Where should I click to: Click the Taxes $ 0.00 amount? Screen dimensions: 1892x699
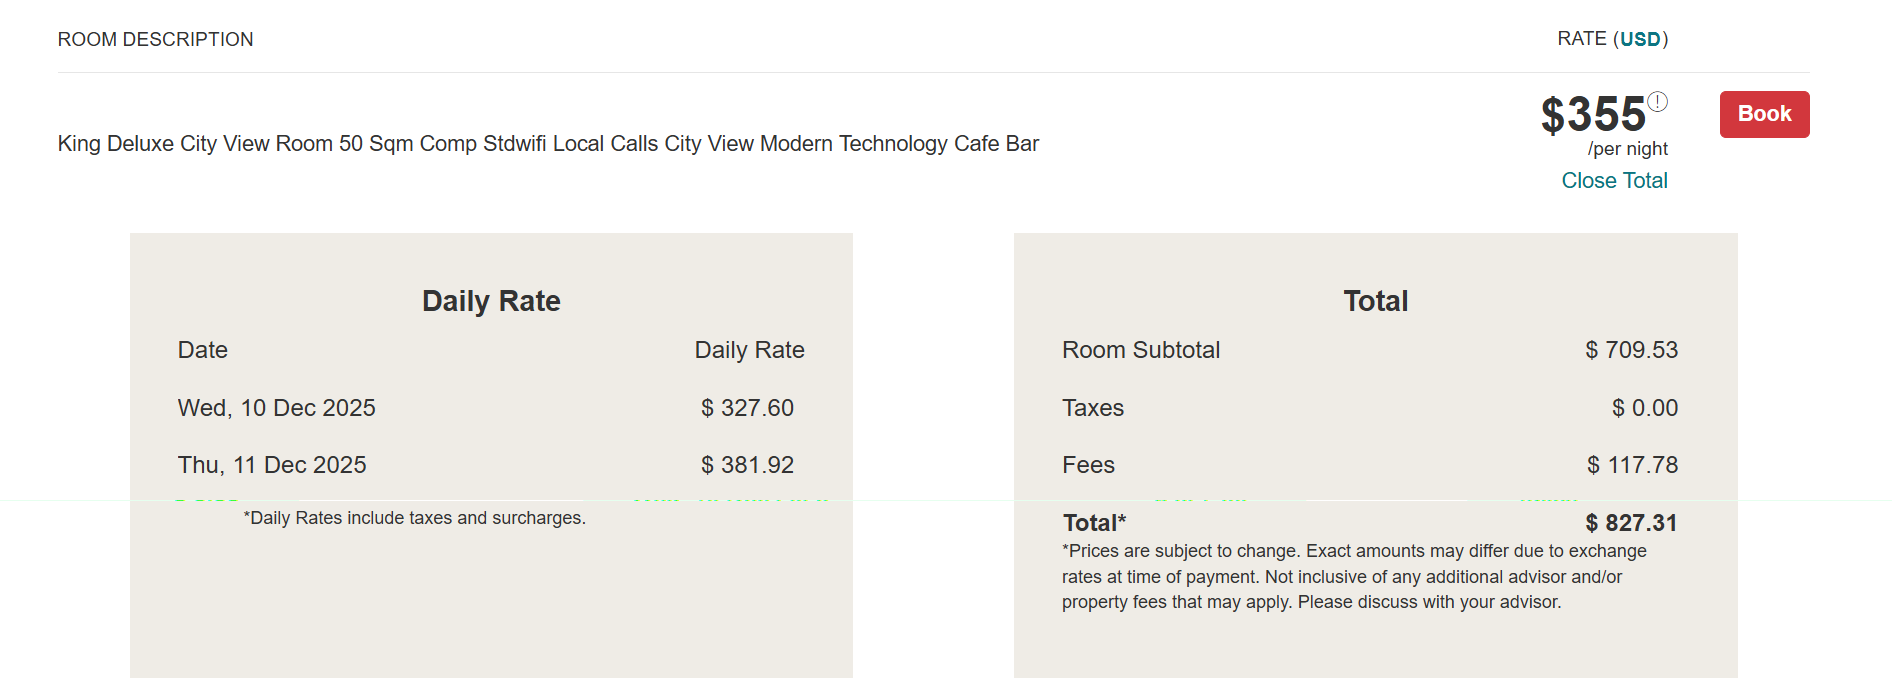pos(1645,408)
